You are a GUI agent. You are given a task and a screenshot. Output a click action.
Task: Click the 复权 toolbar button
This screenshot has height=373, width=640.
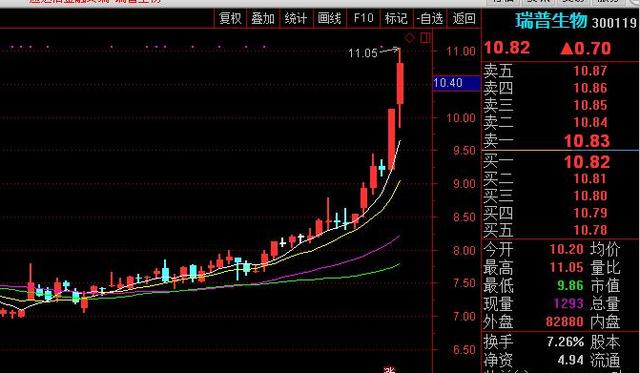point(230,18)
